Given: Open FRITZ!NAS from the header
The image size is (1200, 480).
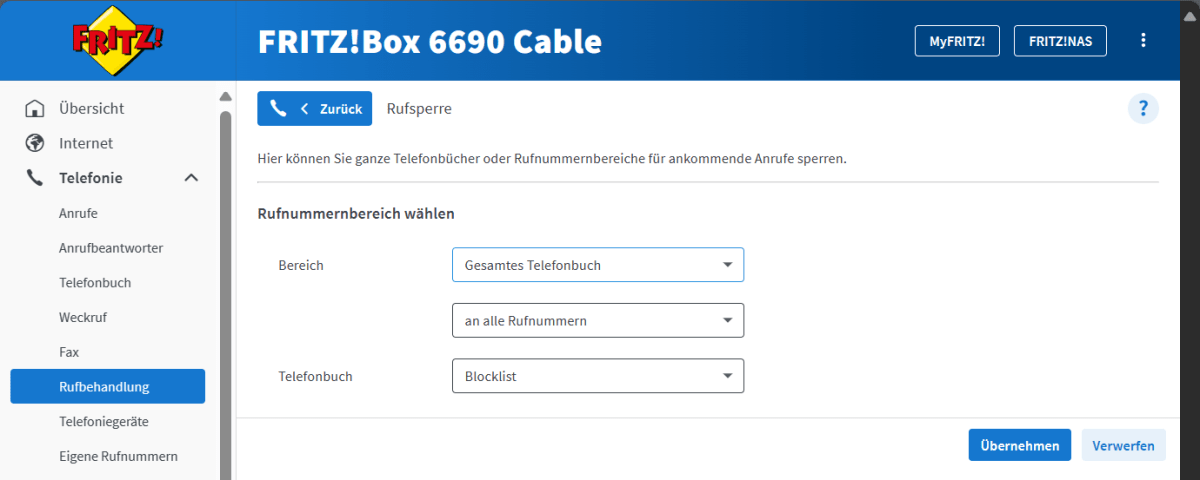Looking at the screenshot, I should point(1060,41).
